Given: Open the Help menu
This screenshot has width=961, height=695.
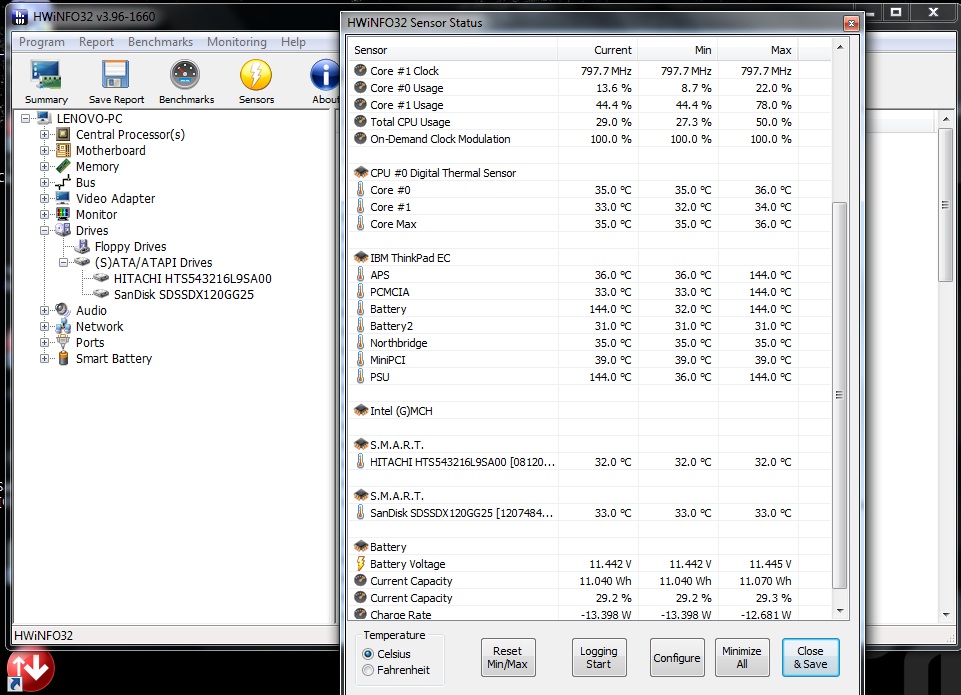Looking at the screenshot, I should click(x=293, y=42).
